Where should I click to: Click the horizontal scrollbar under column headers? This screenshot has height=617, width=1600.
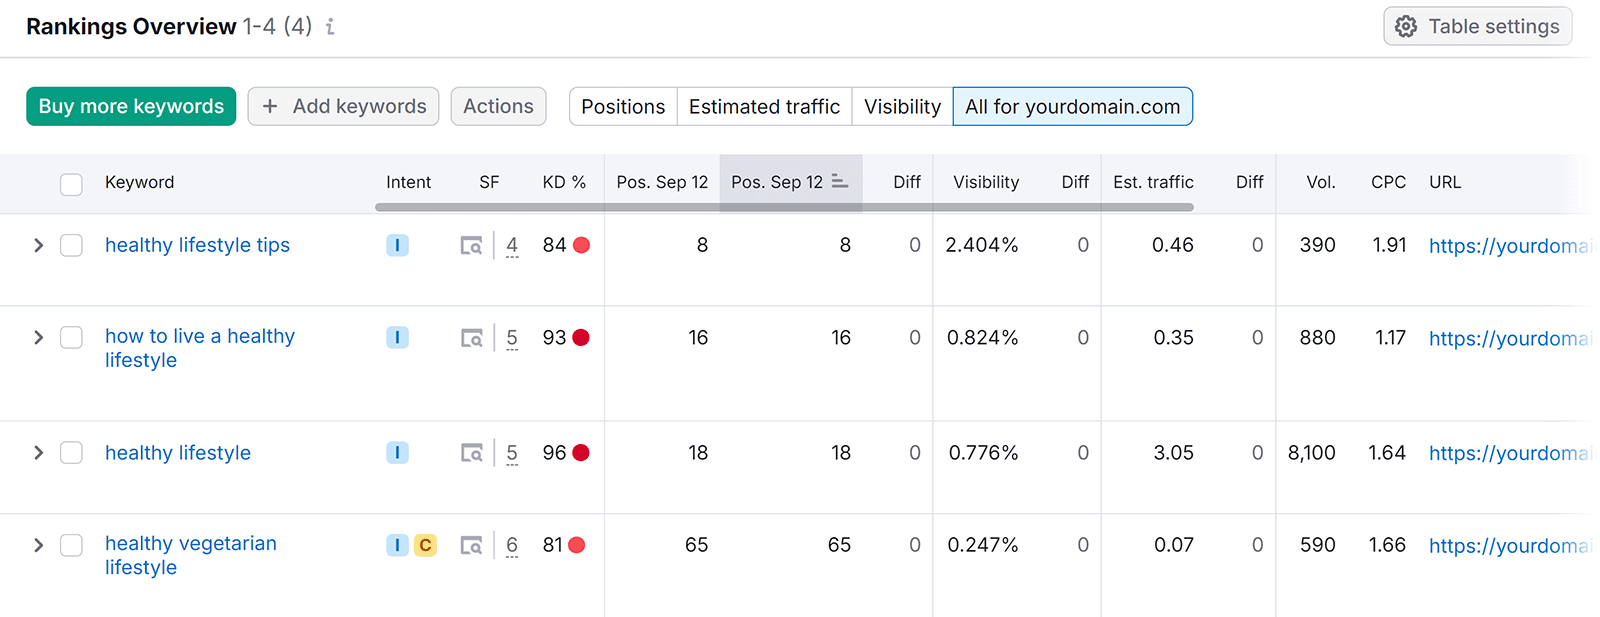[x=784, y=208]
